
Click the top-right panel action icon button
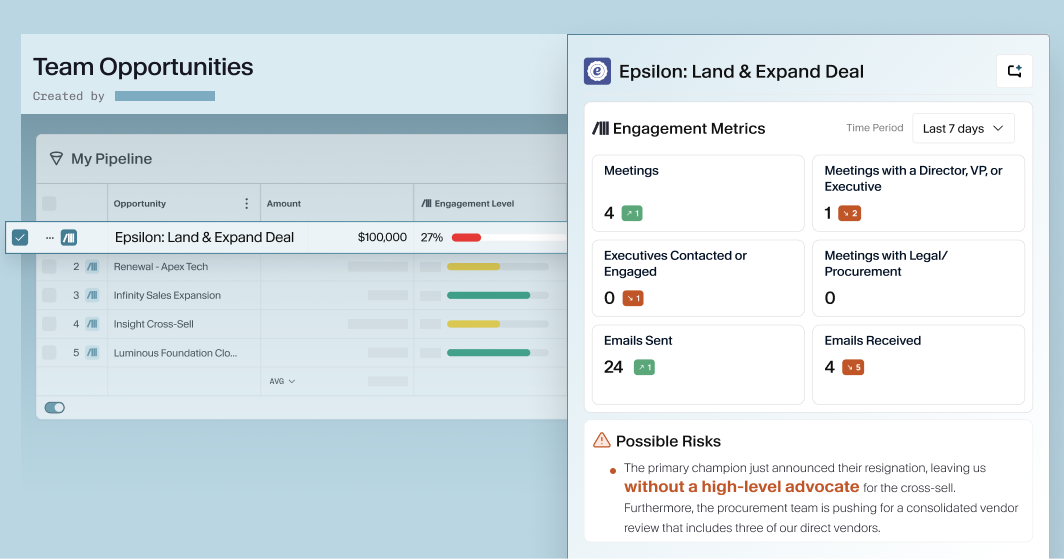pos(1014,71)
